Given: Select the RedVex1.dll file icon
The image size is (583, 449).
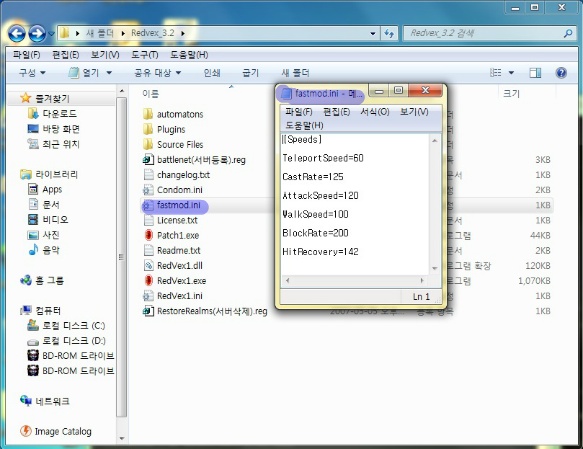Looking at the screenshot, I should point(148,265).
